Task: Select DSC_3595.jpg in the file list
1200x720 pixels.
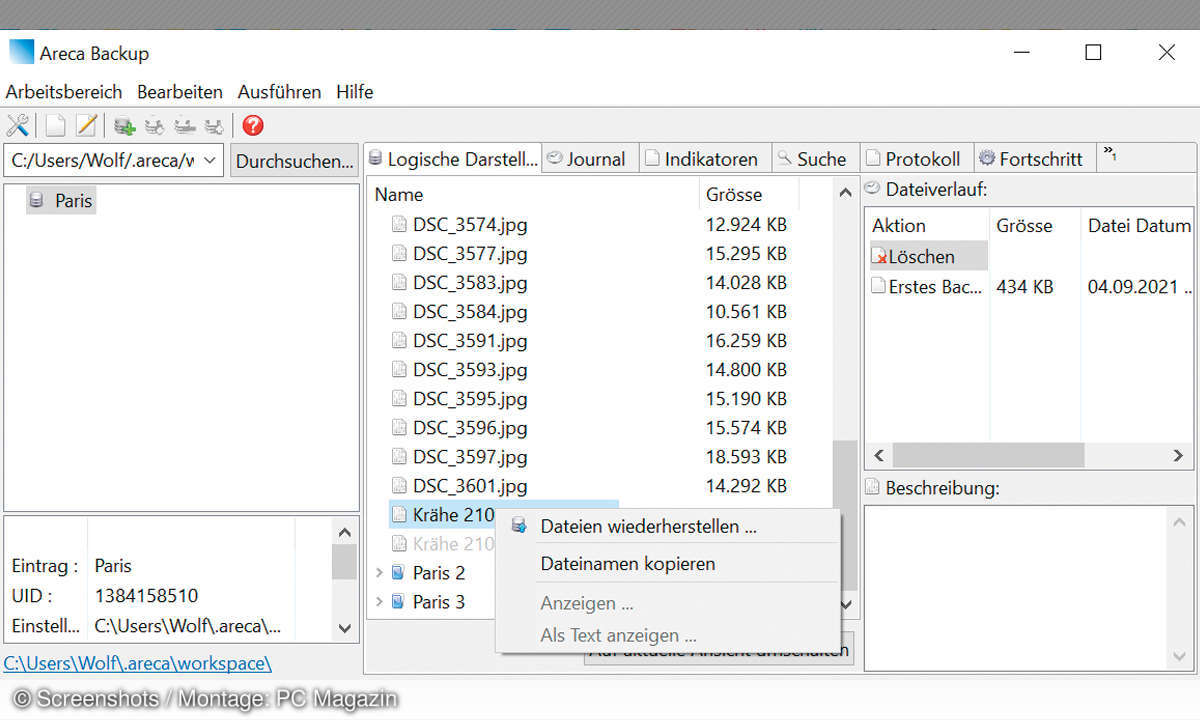Action: pos(470,398)
